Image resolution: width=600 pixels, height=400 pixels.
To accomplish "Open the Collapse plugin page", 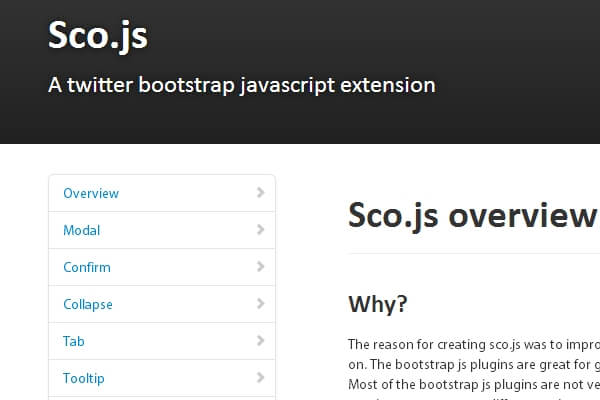I will coord(88,304).
